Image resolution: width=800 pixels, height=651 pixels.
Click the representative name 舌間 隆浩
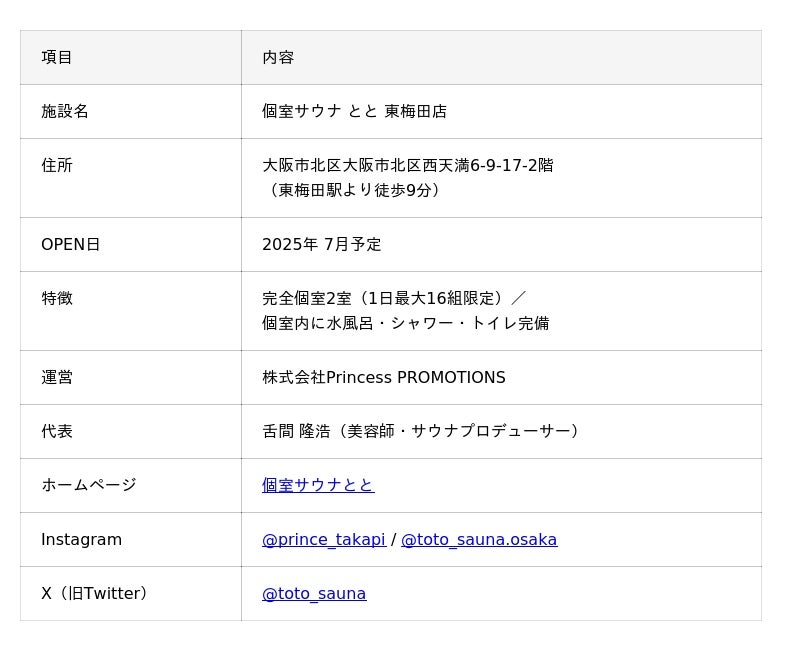(296, 431)
